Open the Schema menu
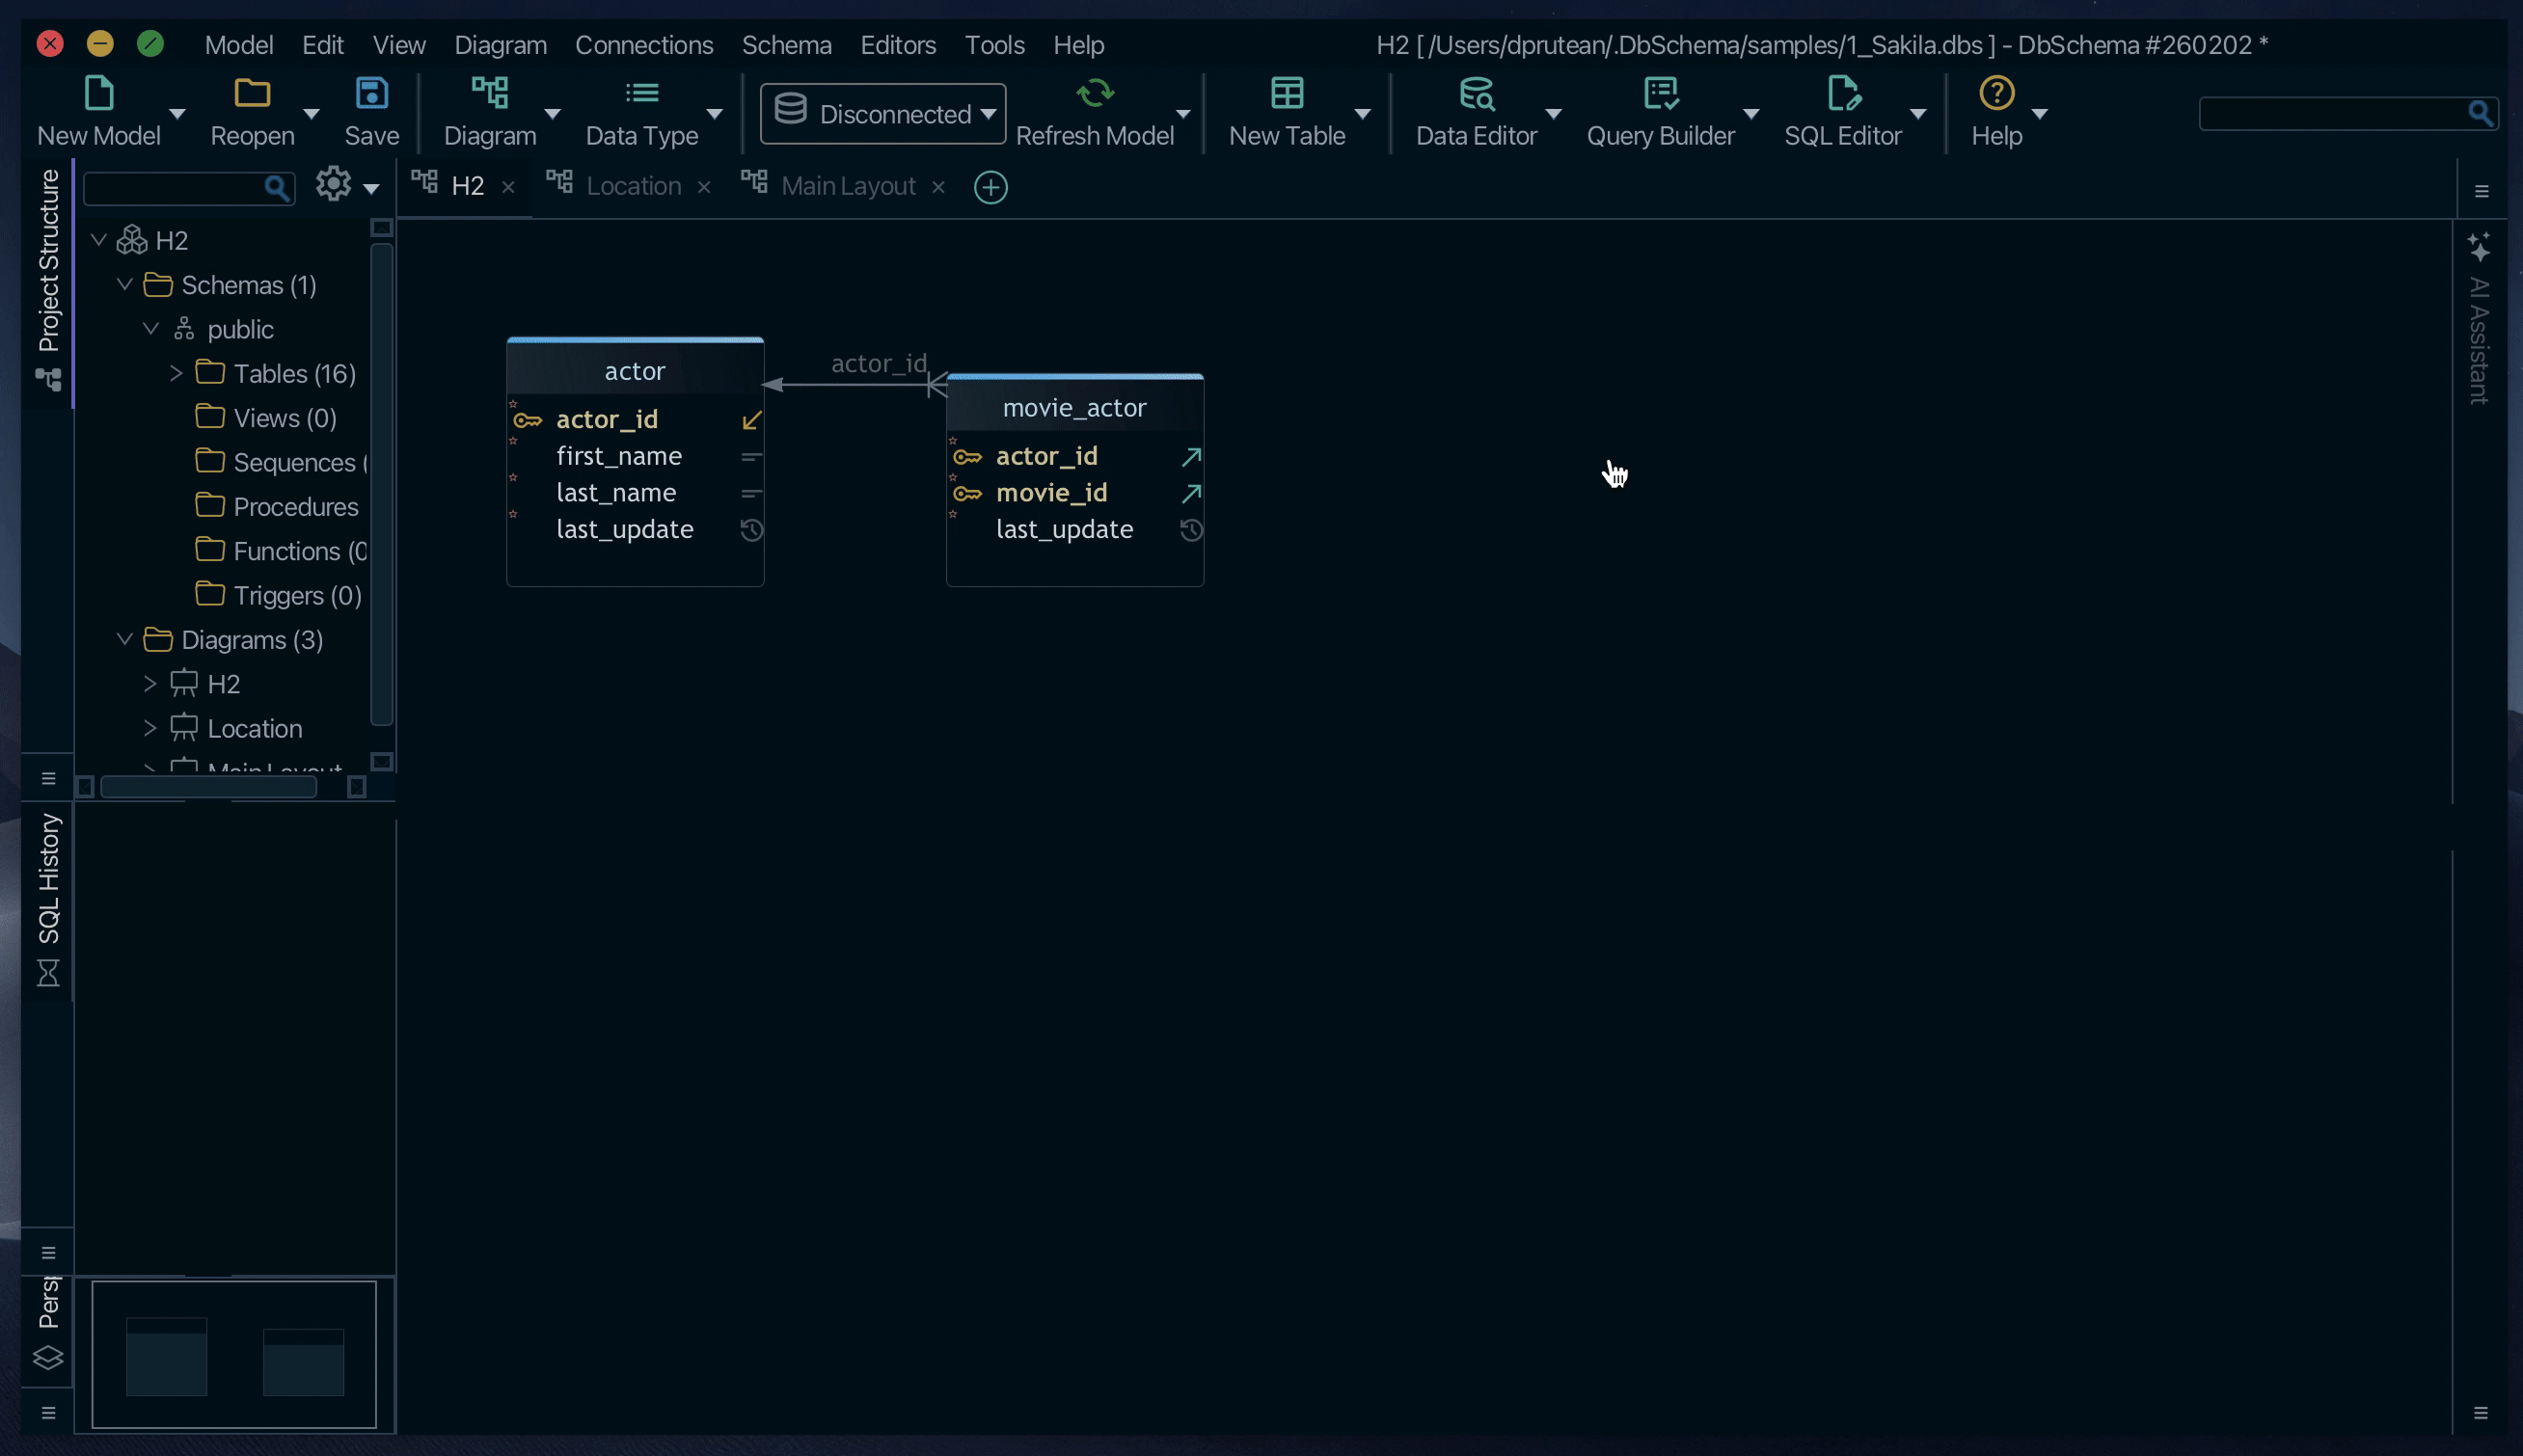This screenshot has height=1456, width=2523. [x=786, y=45]
